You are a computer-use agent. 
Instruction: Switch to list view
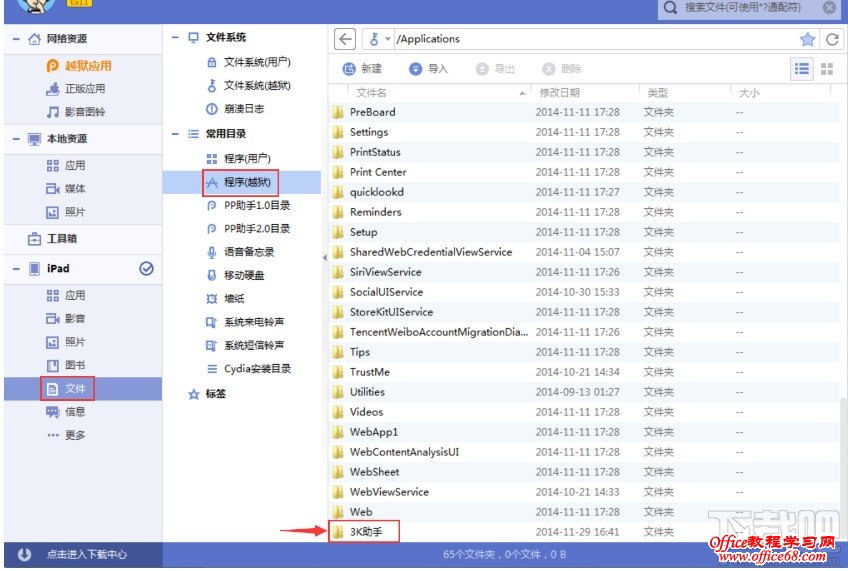pos(801,69)
